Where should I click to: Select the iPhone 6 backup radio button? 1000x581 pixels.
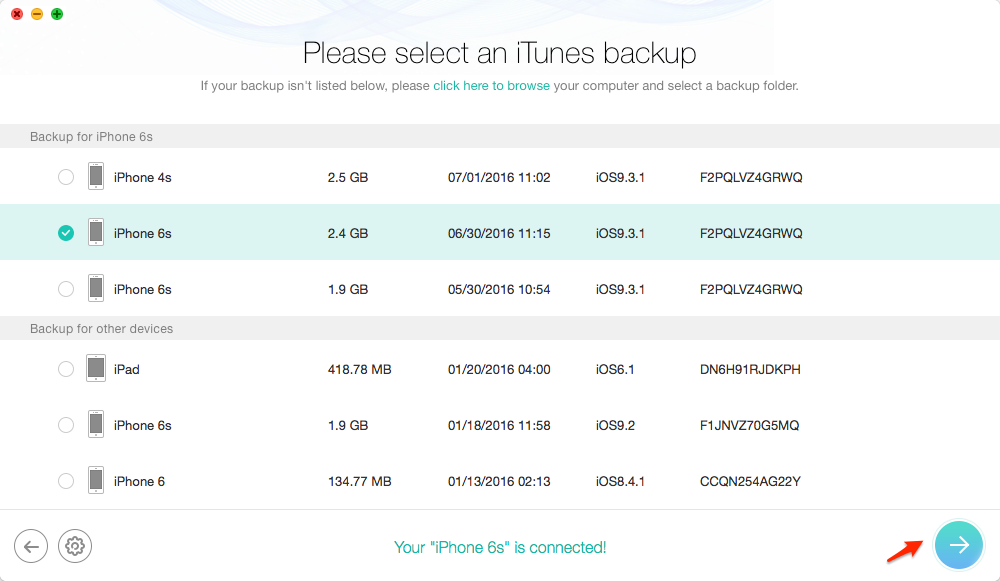click(66, 482)
